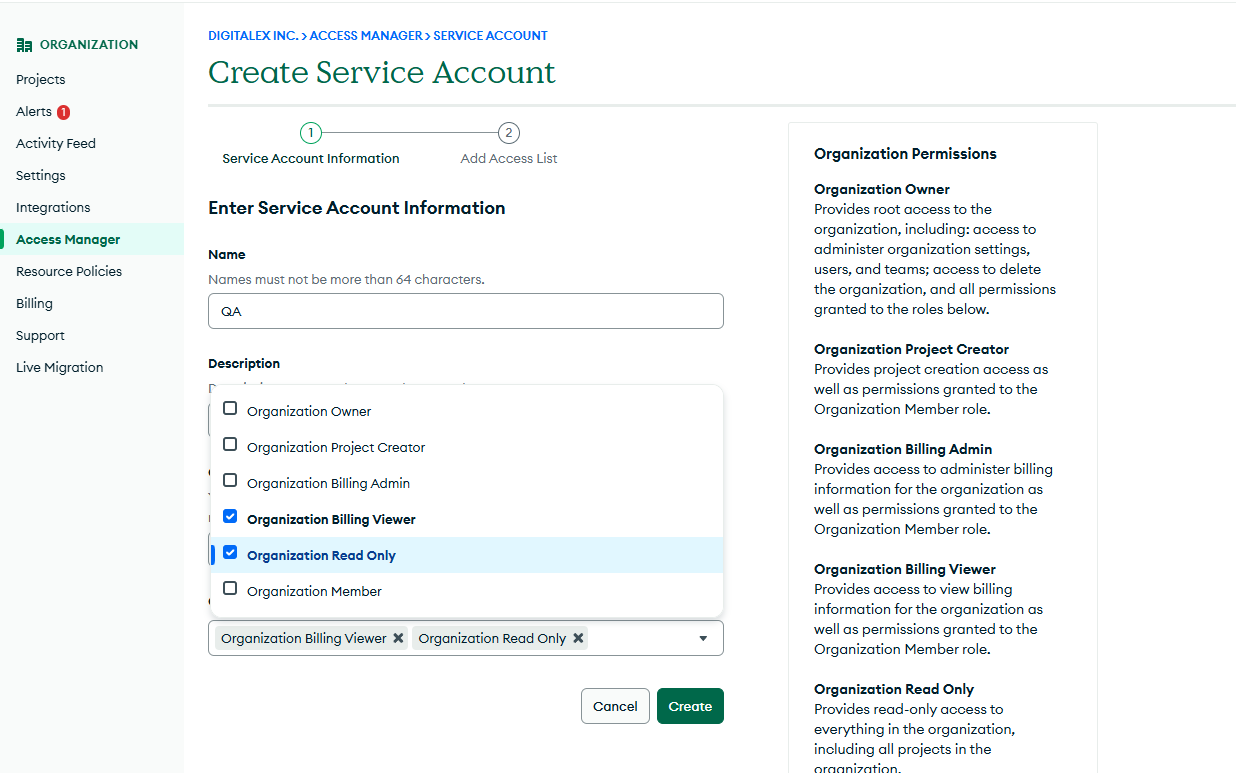Select Organization Billing Admin option in list
The height and width of the screenshot is (773, 1236).
328,483
